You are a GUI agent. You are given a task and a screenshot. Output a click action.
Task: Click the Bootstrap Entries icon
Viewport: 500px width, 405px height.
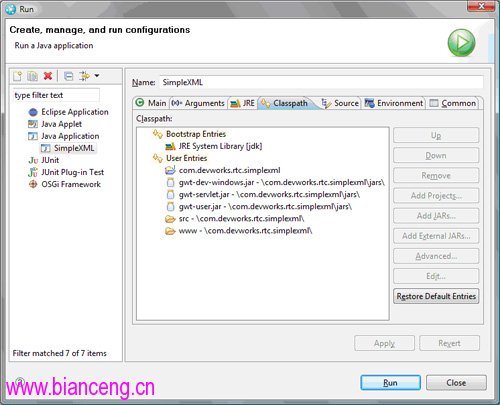(x=158, y=134)
